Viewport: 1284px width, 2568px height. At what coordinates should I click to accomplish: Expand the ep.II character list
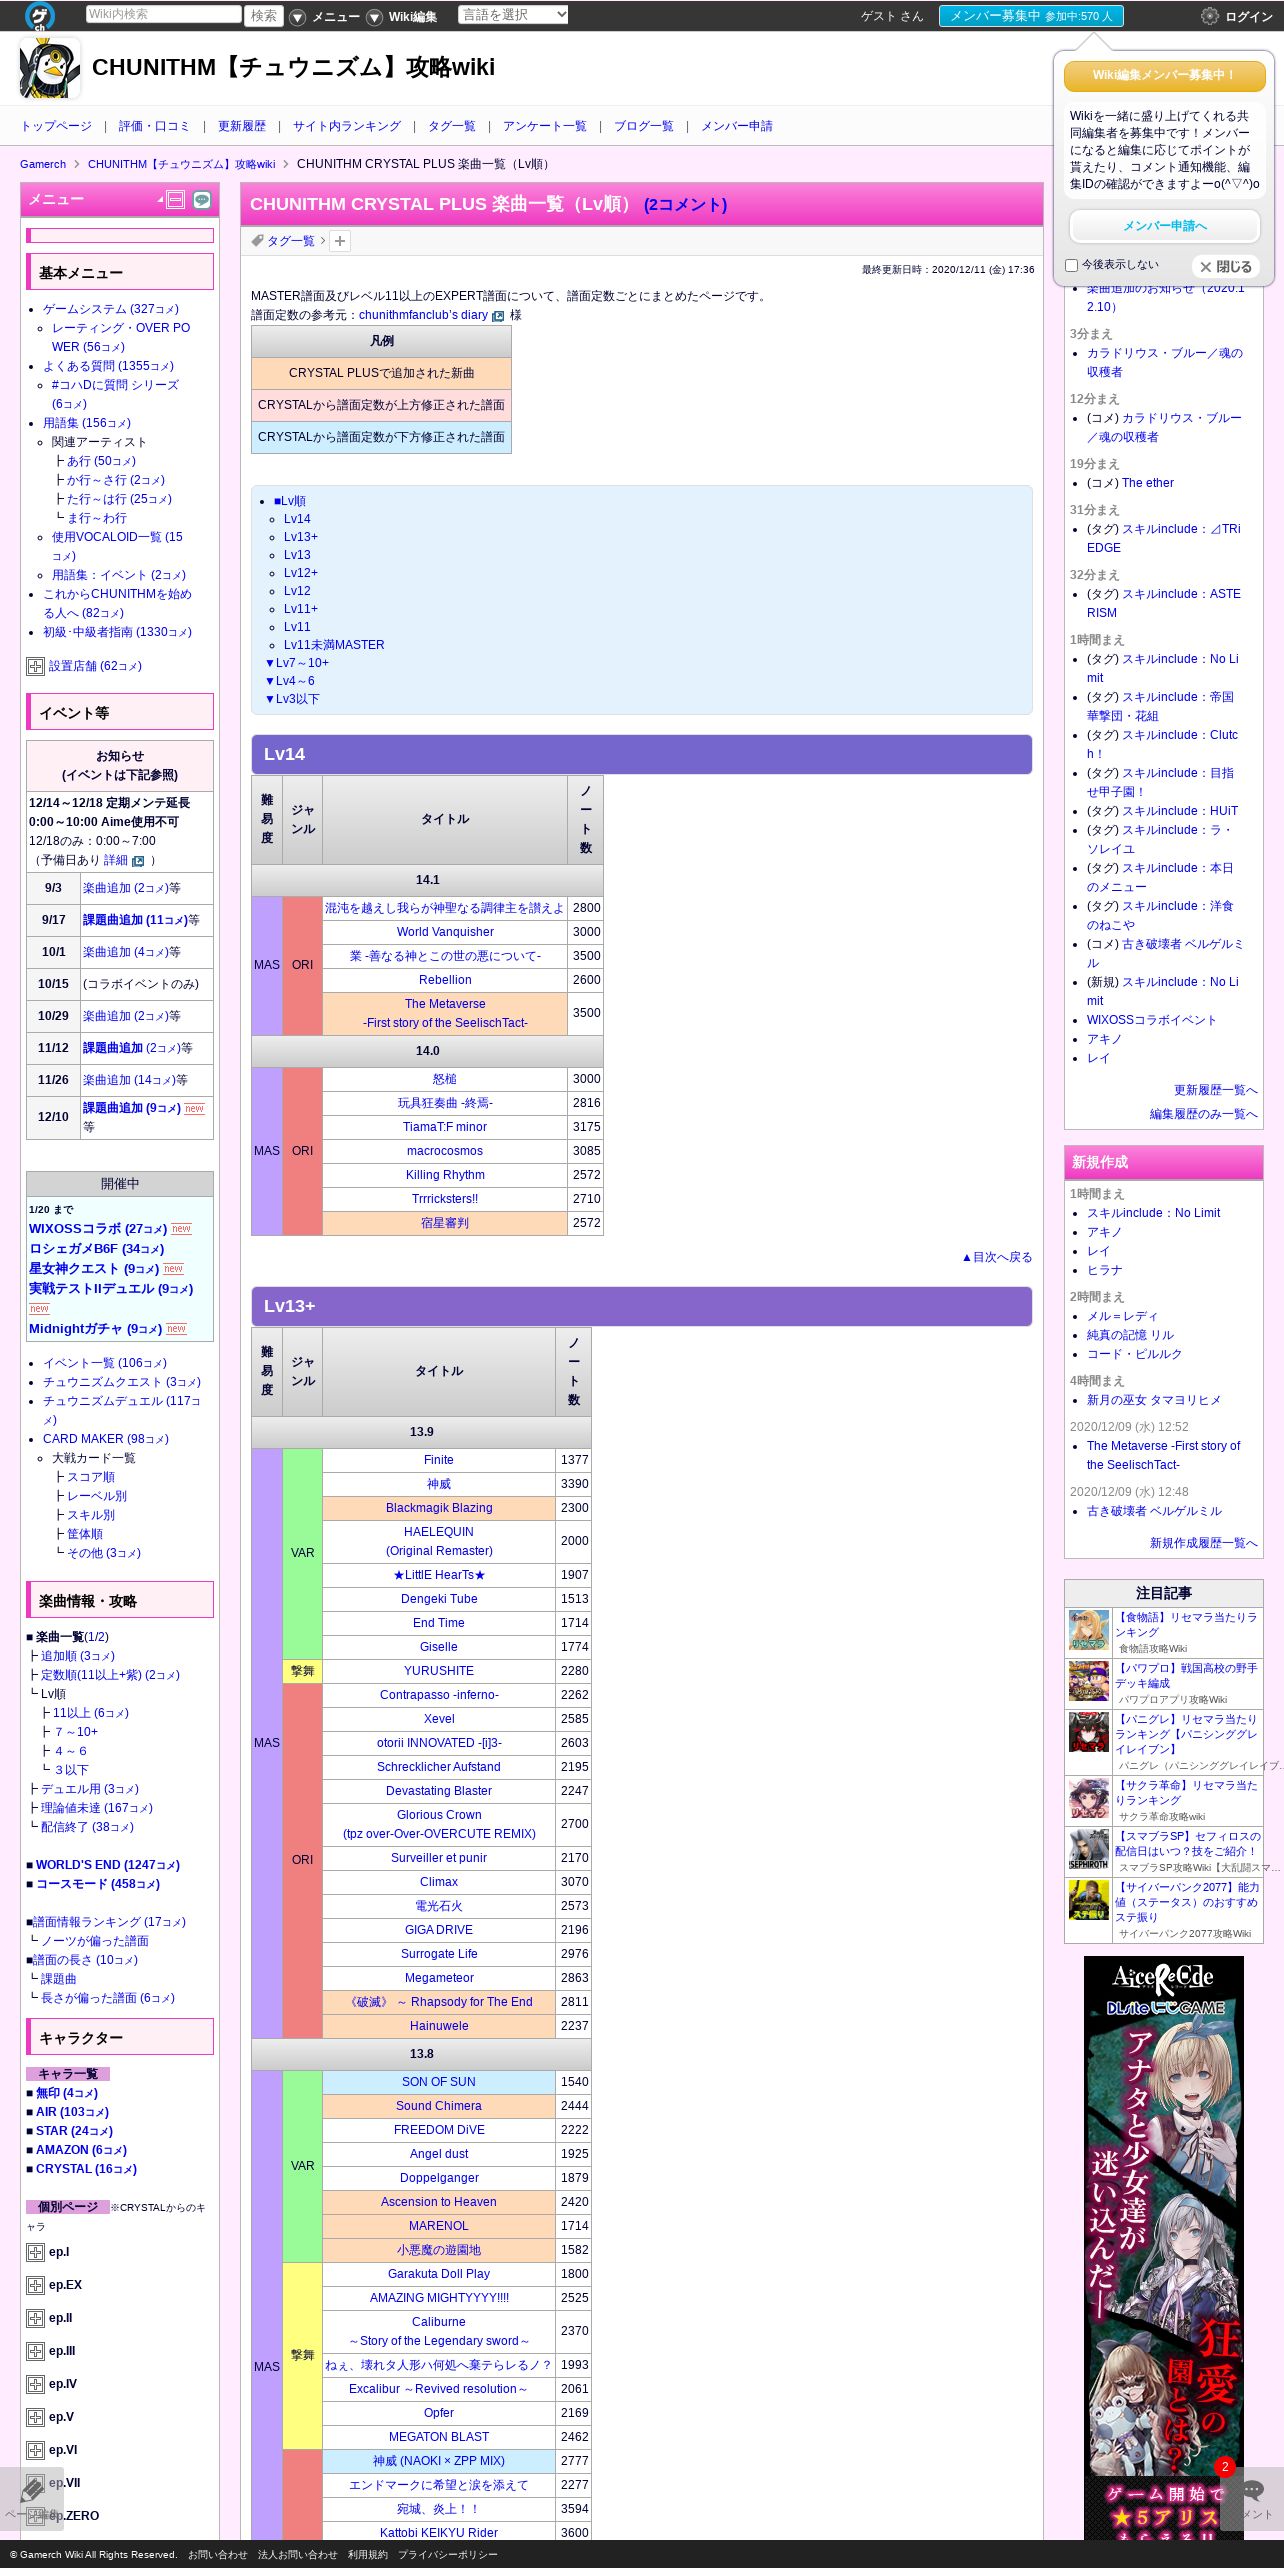coord(35,2318)
